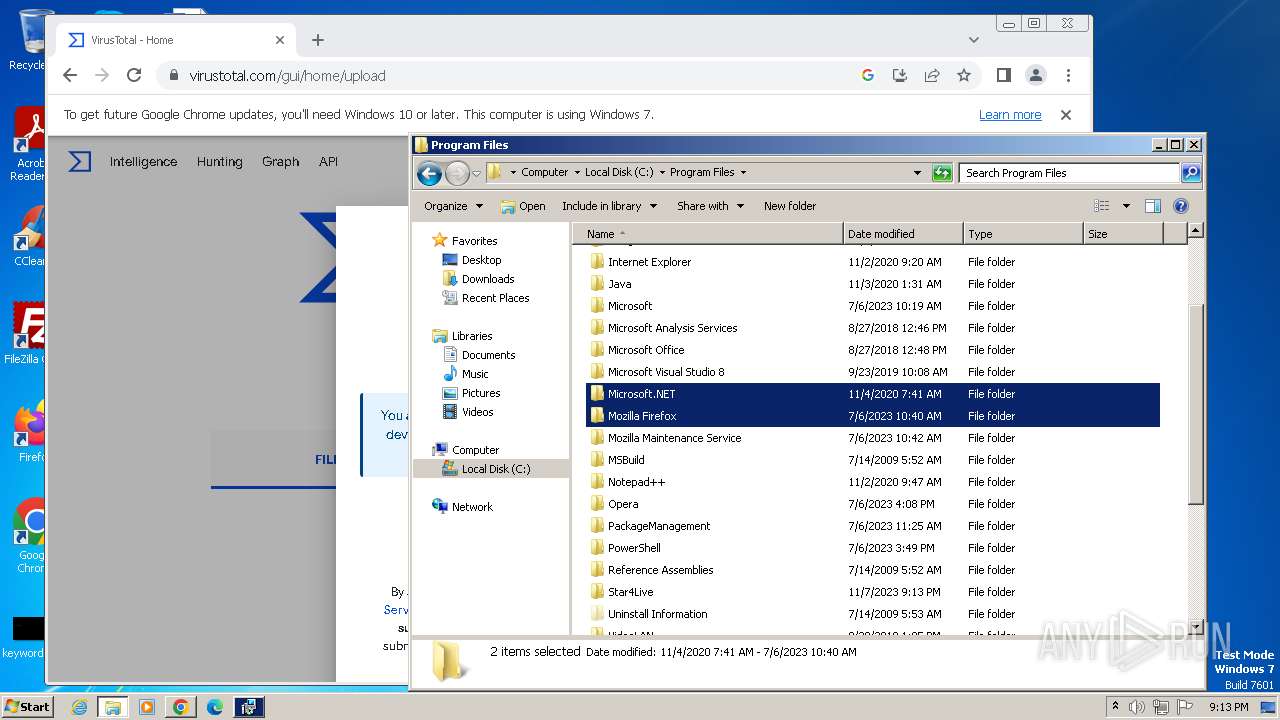
Task: Select the Notepad++ folder
Action: click(x=636, y=482)
